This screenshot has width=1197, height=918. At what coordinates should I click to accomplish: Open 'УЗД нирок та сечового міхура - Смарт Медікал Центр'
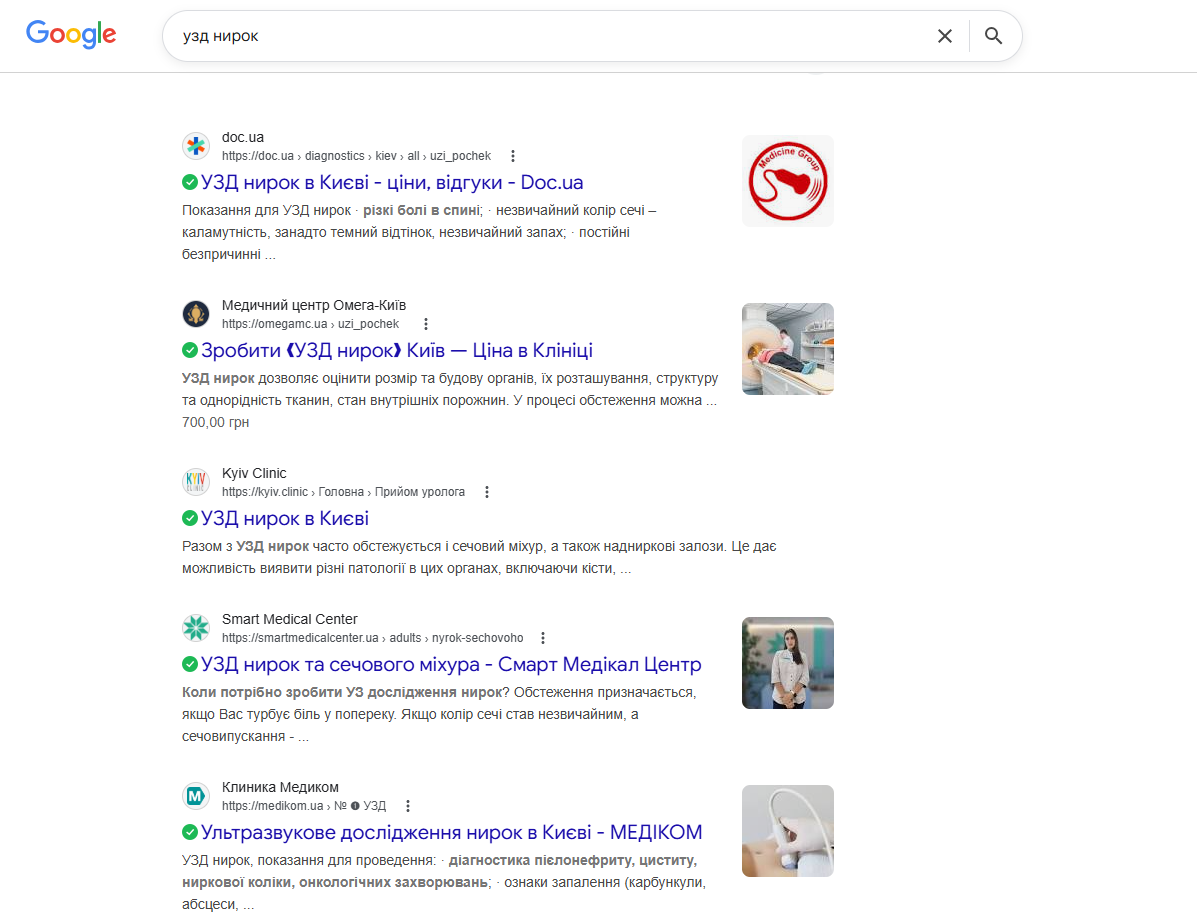click(451, 664)
